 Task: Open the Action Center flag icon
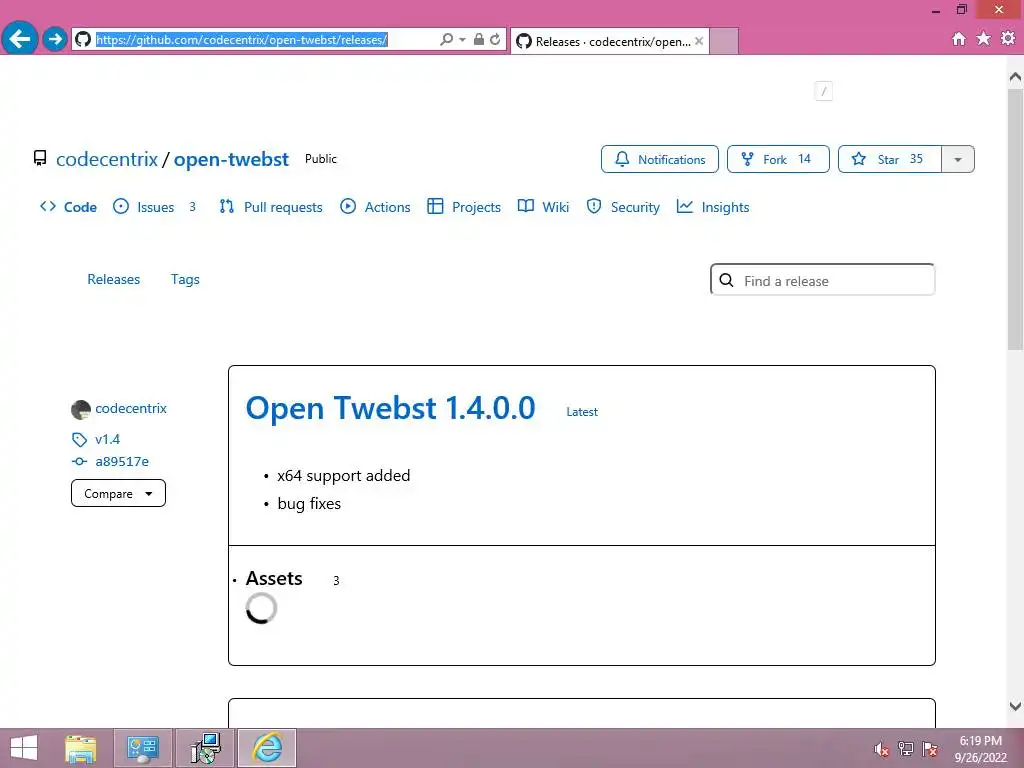tap(930, 749)
